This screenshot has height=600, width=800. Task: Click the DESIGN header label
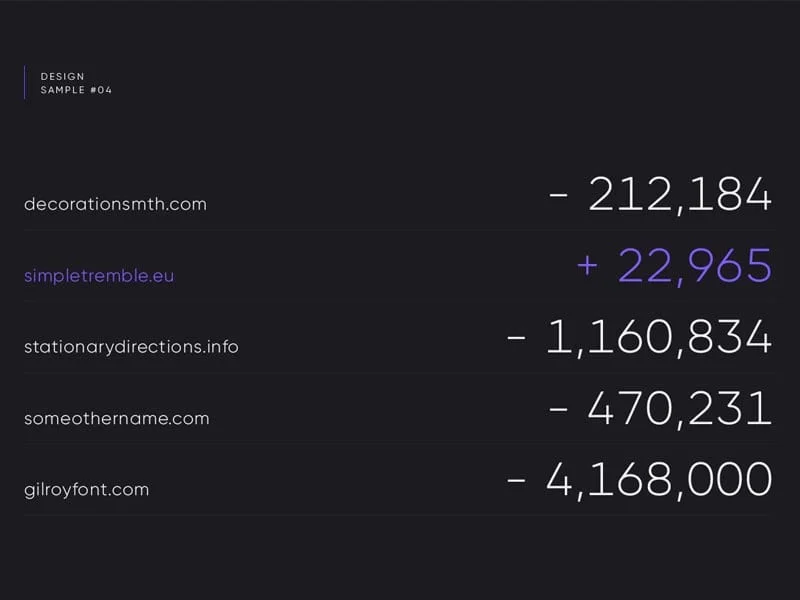62,76
